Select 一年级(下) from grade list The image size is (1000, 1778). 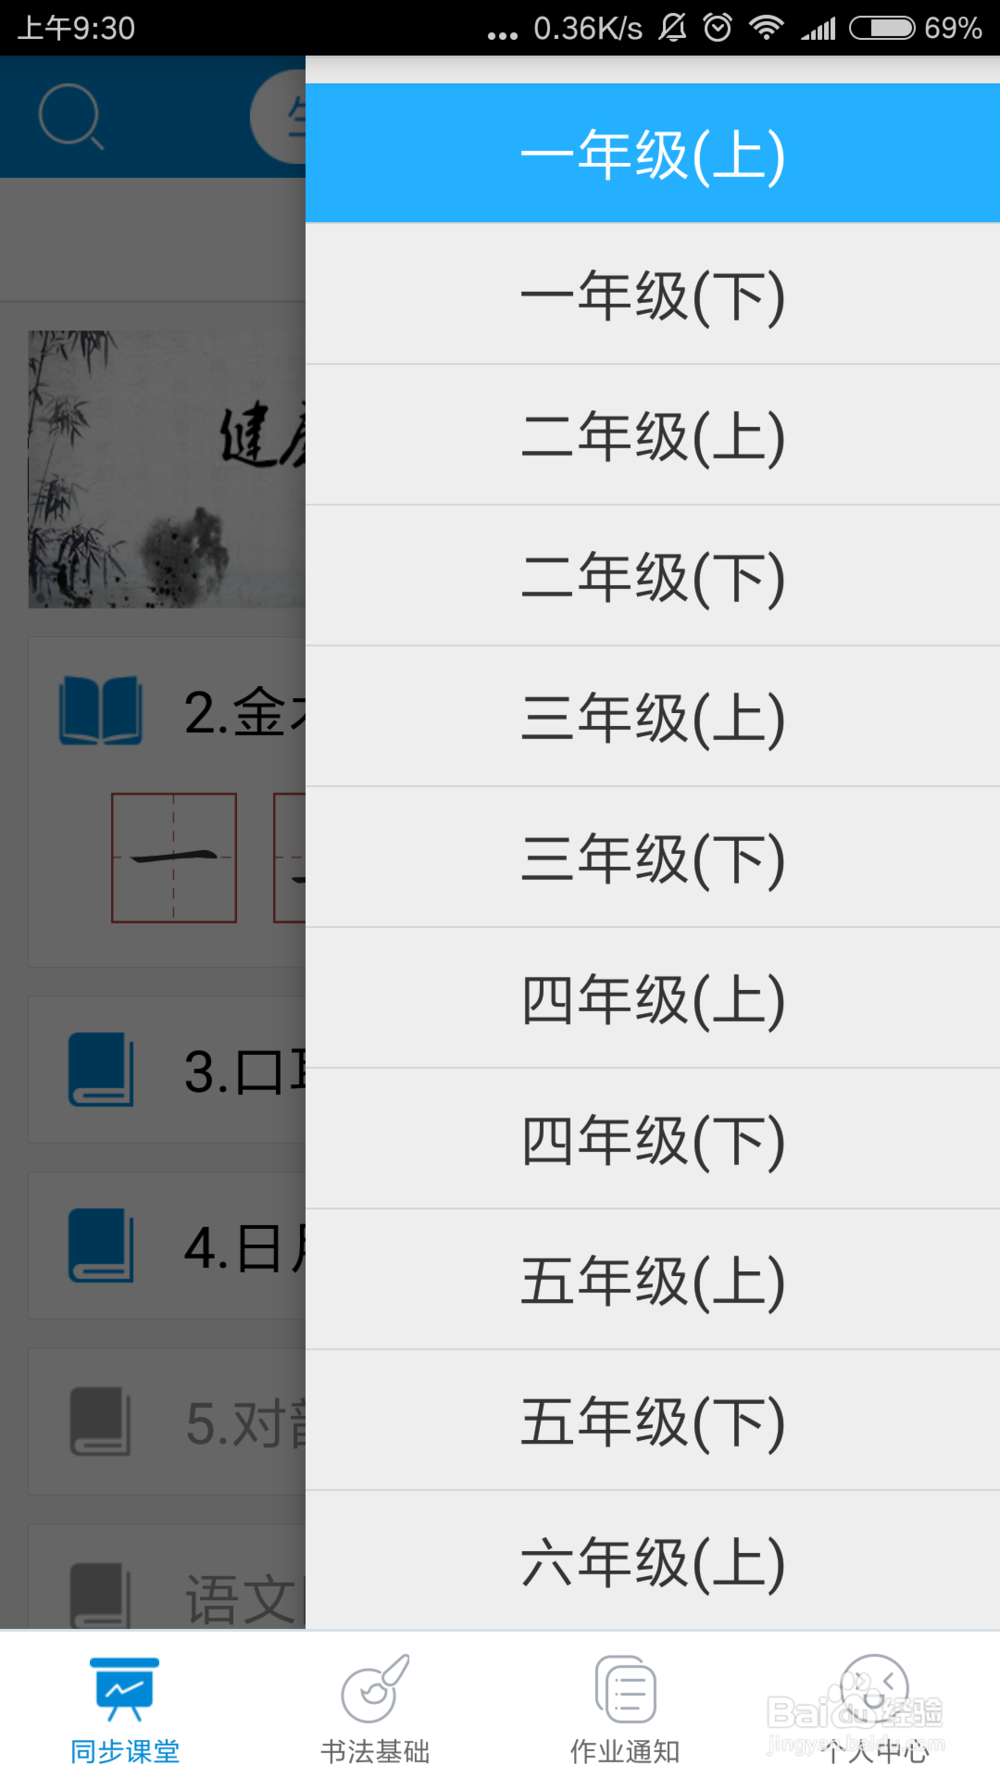tap(653, 294)
